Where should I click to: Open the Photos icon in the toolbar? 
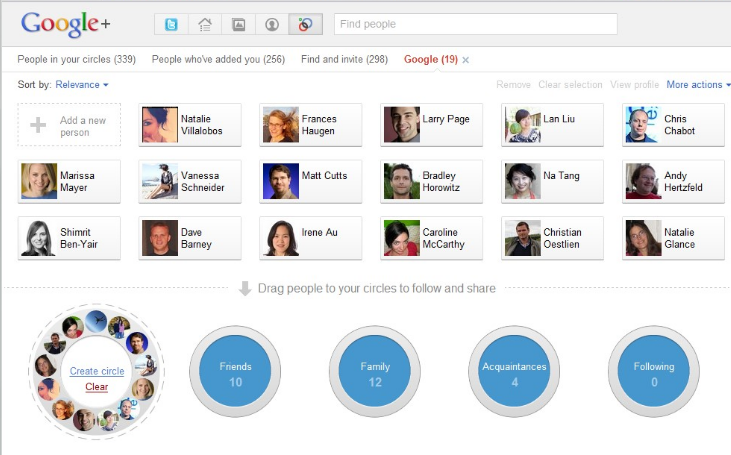[237, 24]
